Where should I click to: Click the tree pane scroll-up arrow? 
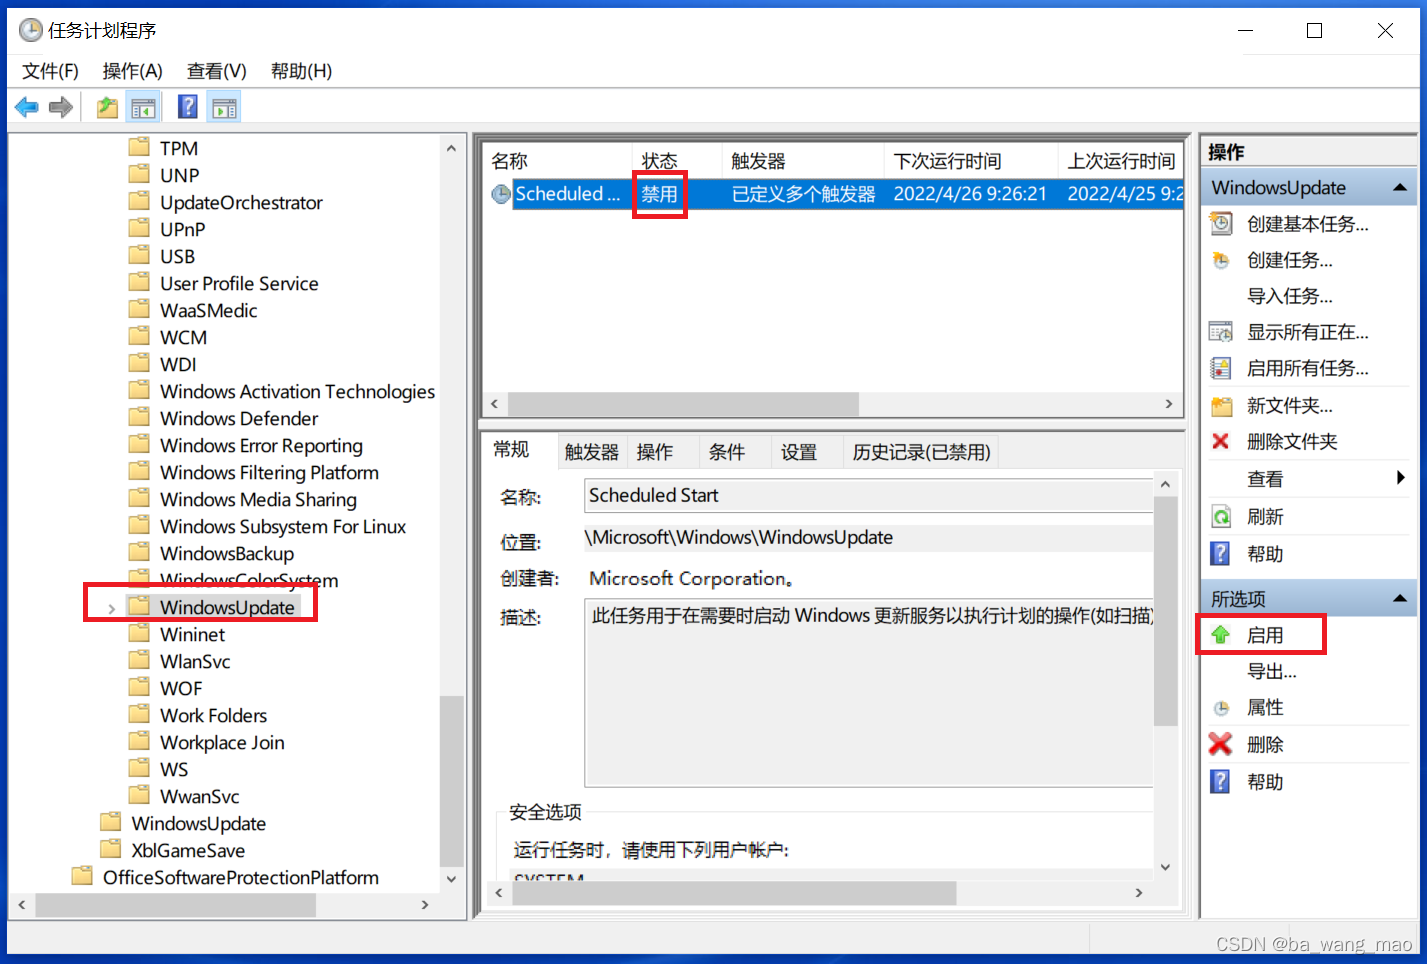coord(451,148)
